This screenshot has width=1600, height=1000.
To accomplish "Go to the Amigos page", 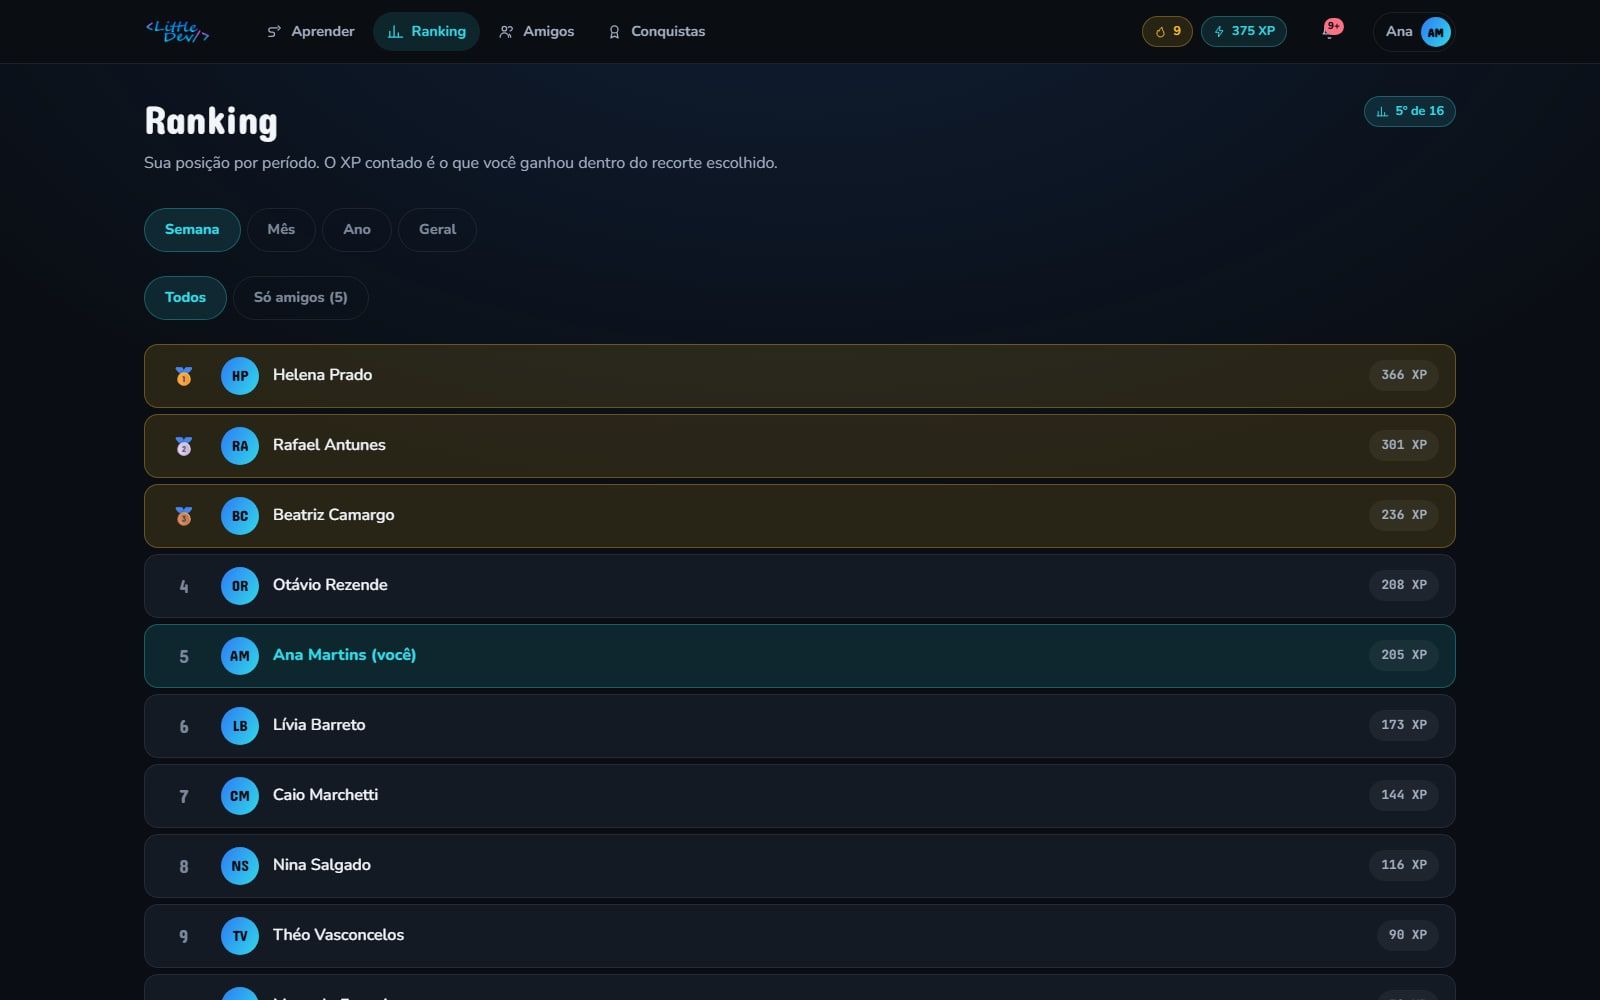I will click(536, 31).
